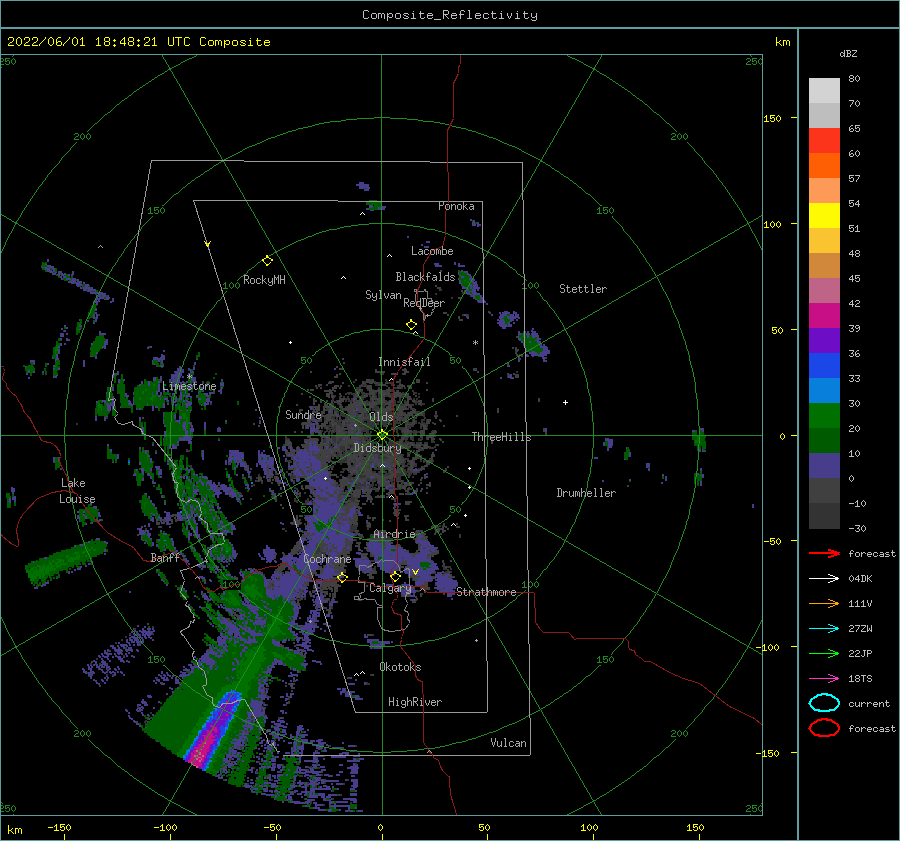
Task: Click the Limestone label
Action: coord(189,386)
